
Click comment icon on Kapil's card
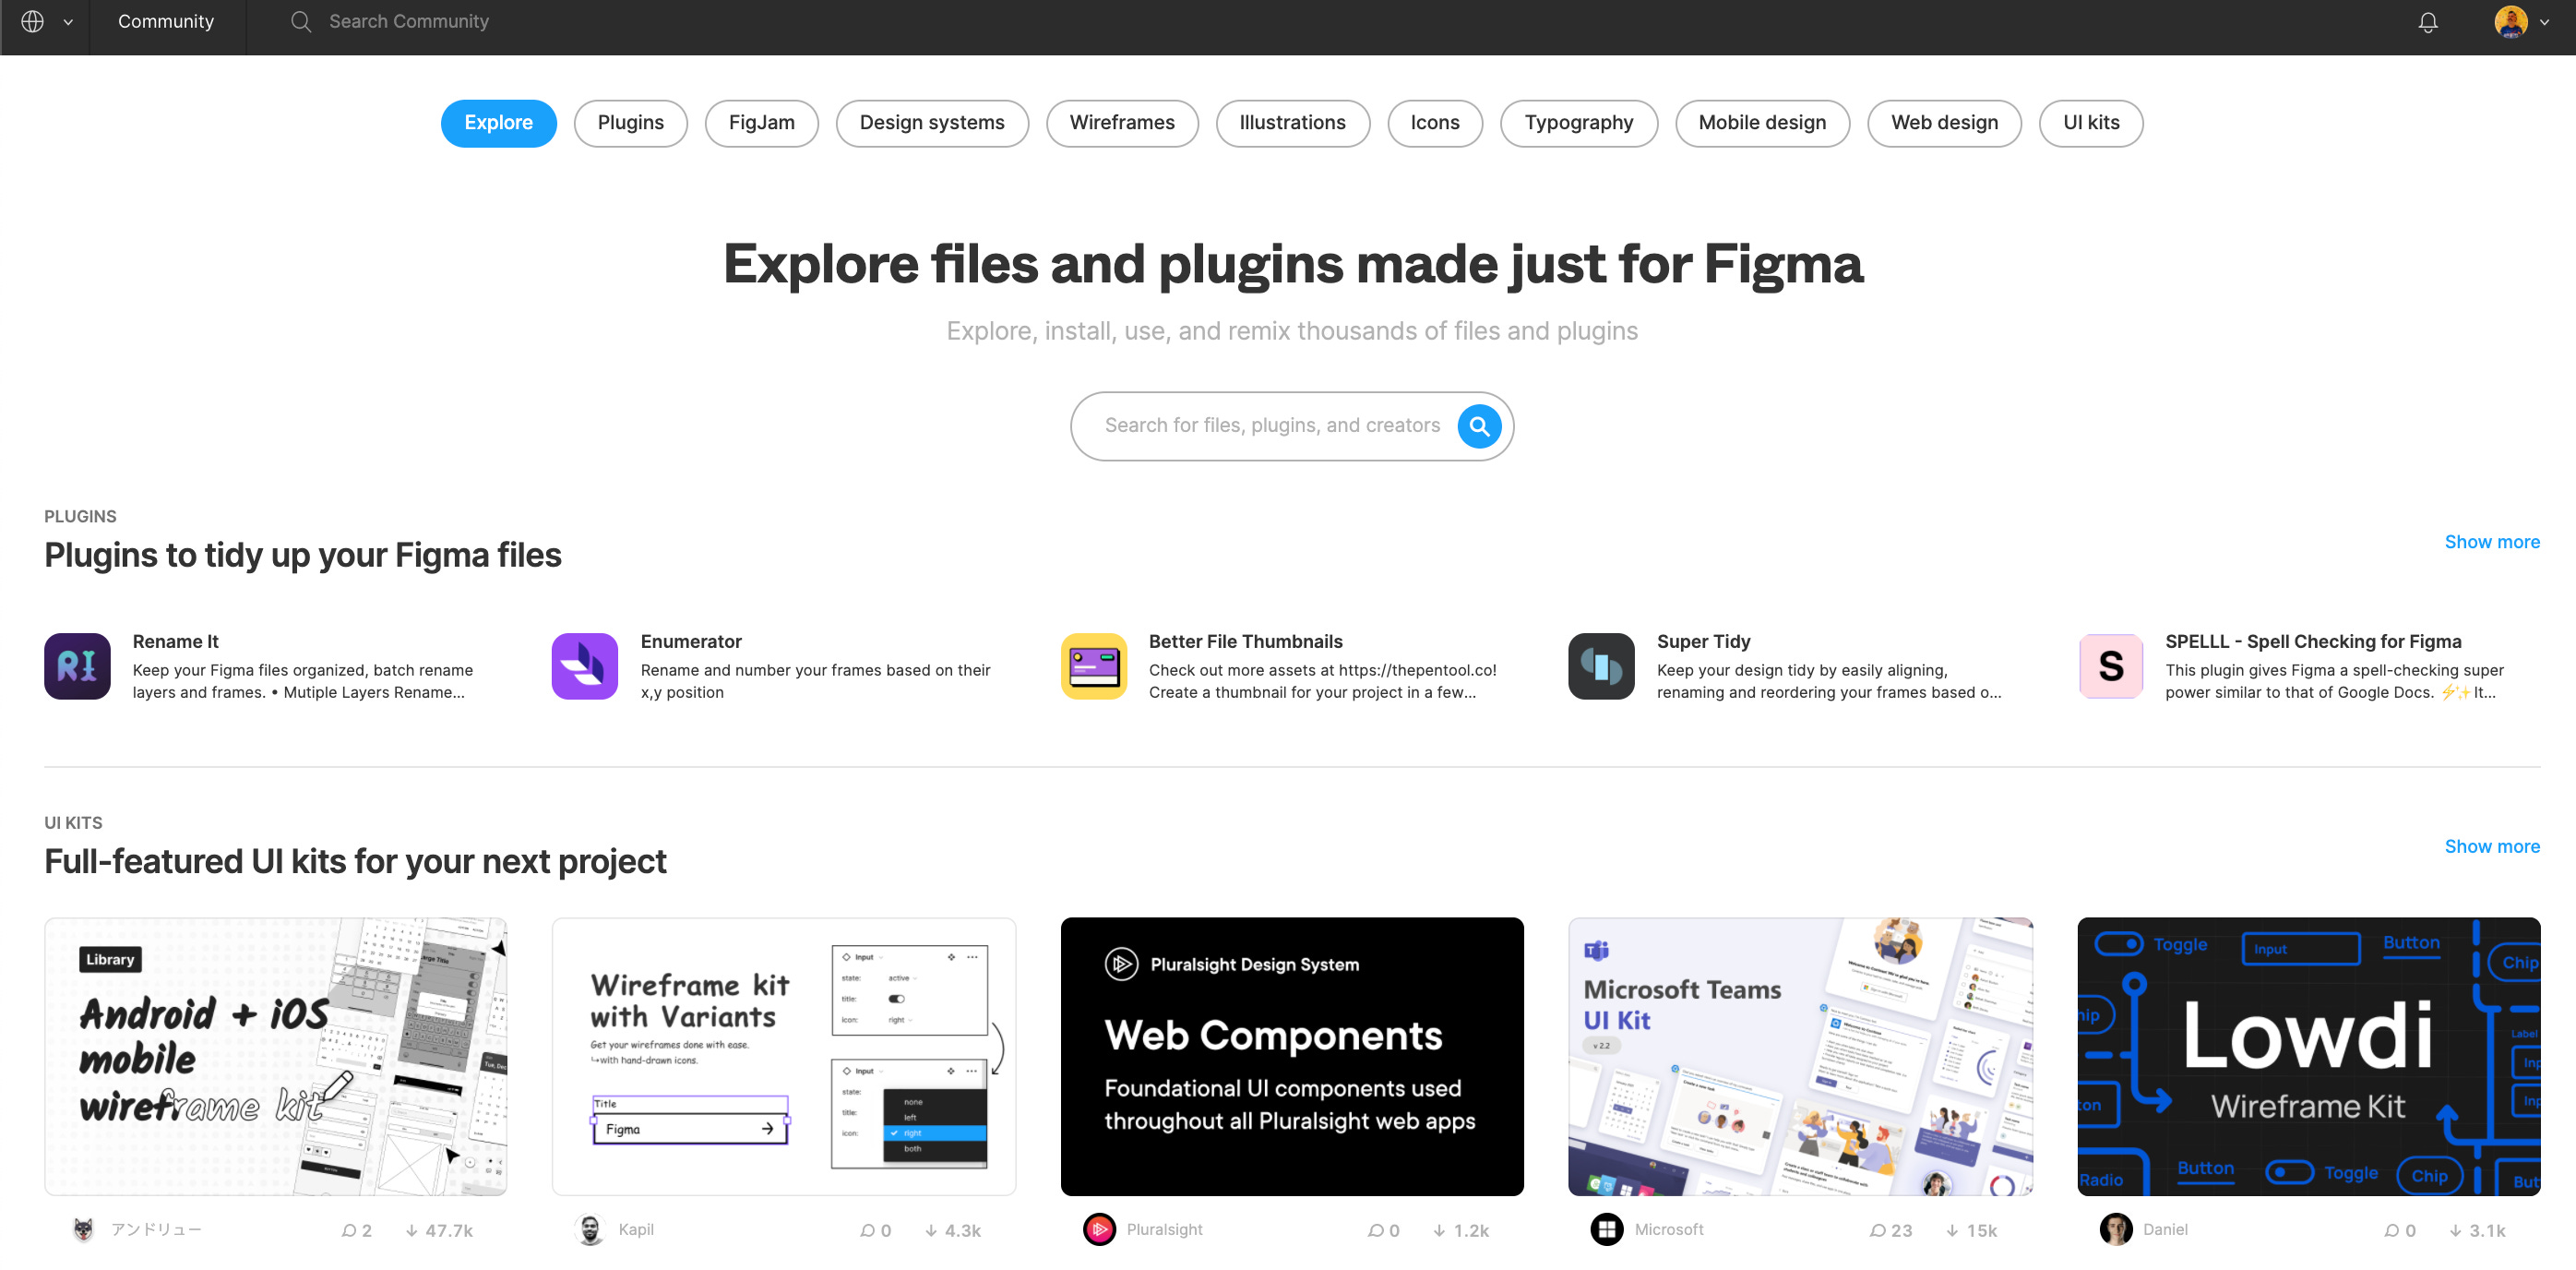[x=868, y=1231]
